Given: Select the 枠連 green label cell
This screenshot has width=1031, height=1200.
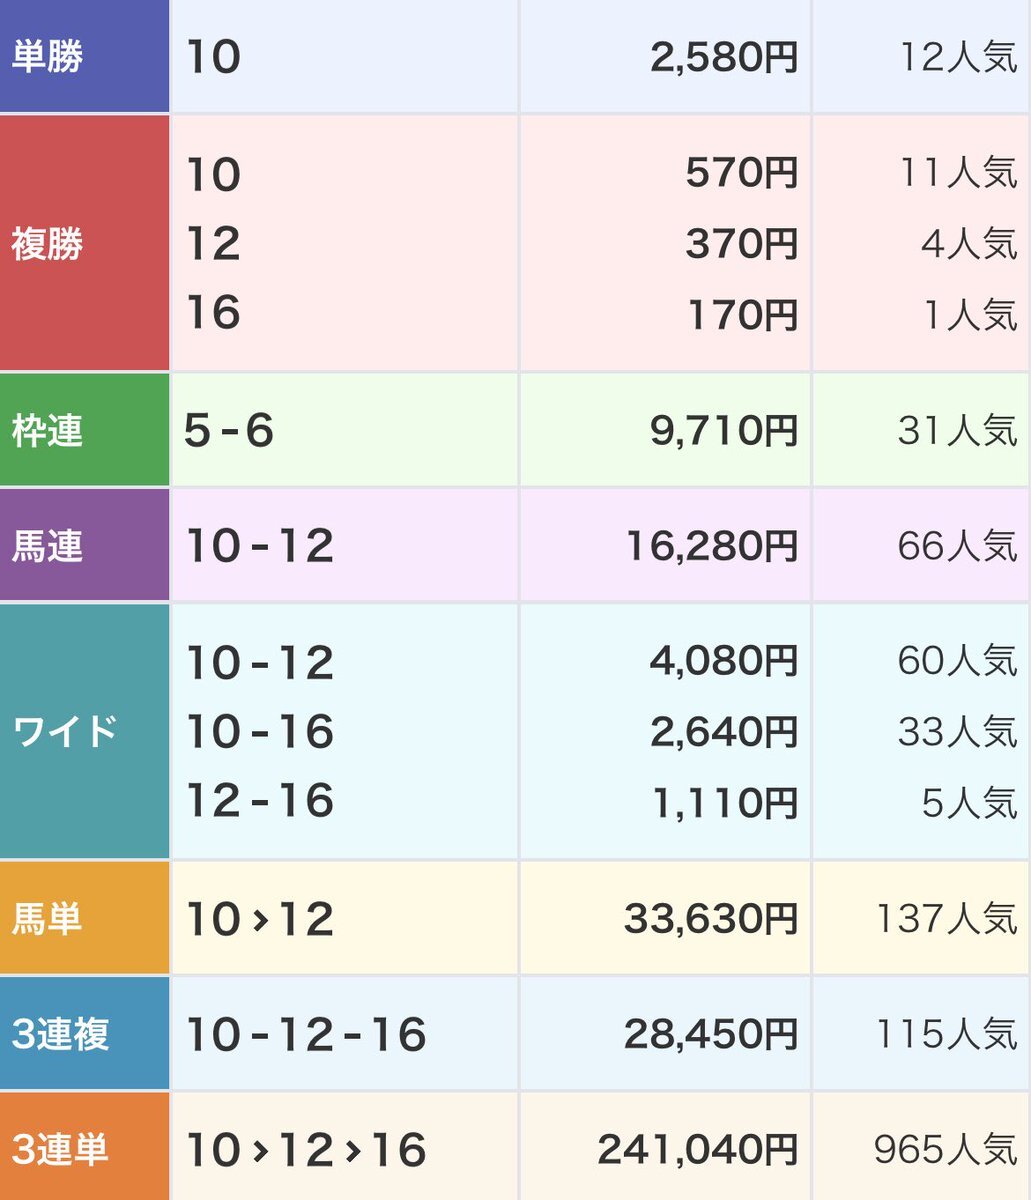Looking at the screenshot, I should pos(84,430).
